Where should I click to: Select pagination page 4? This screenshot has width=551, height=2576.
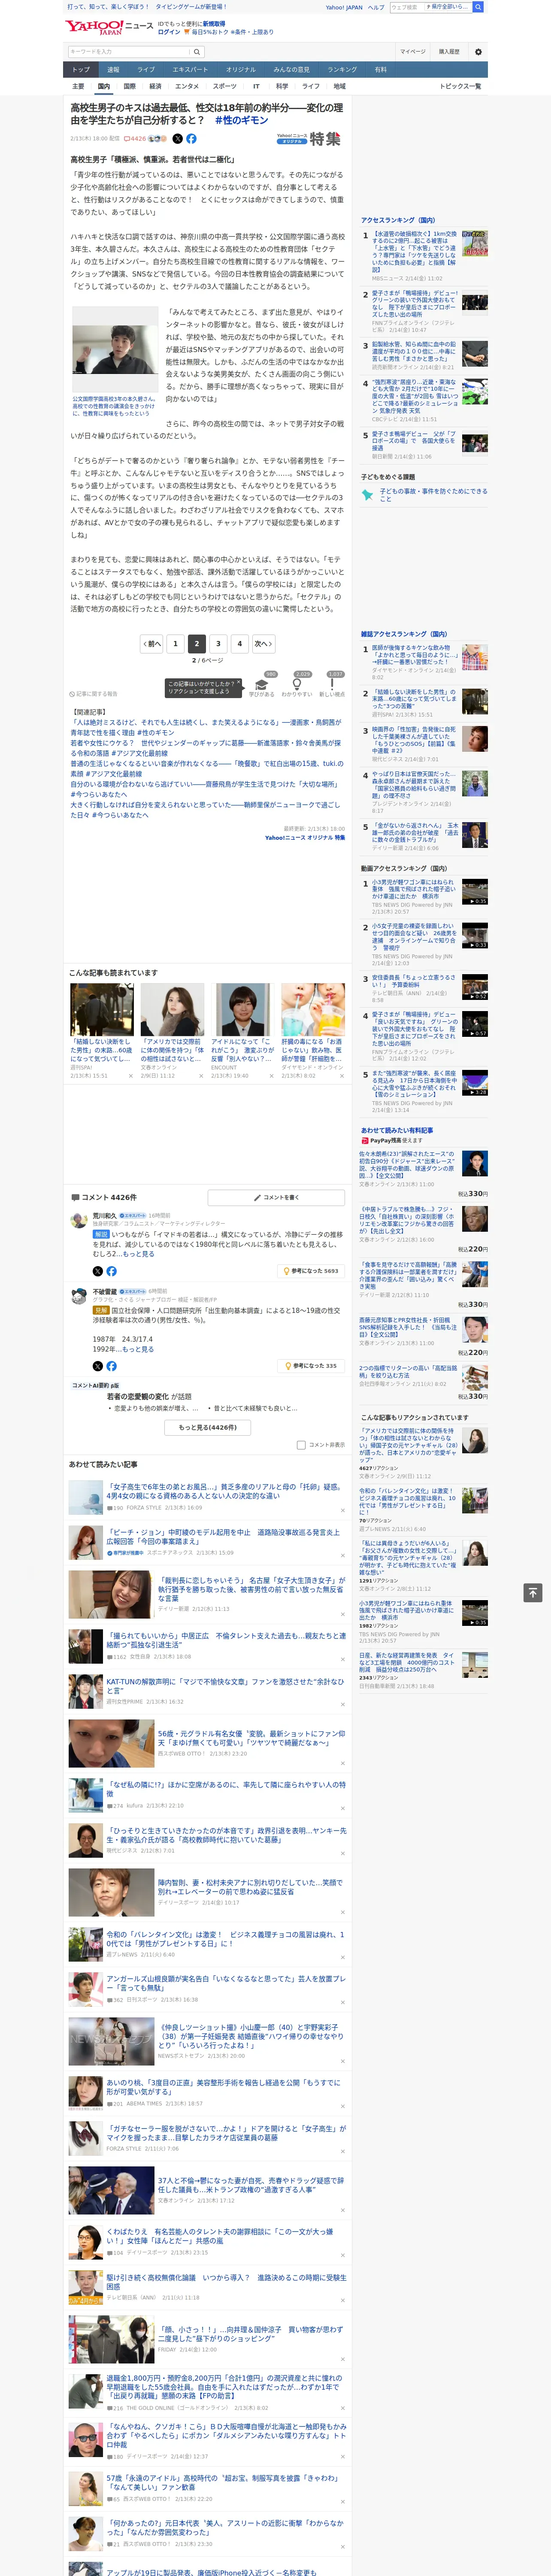point(240,643)
